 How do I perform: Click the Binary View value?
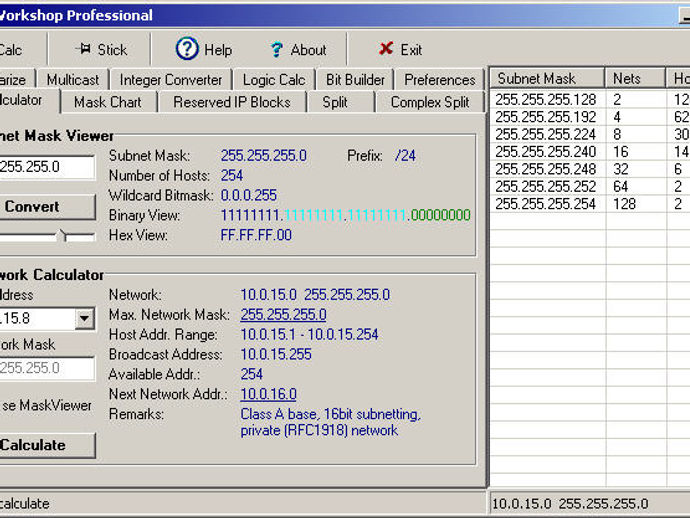345,215
